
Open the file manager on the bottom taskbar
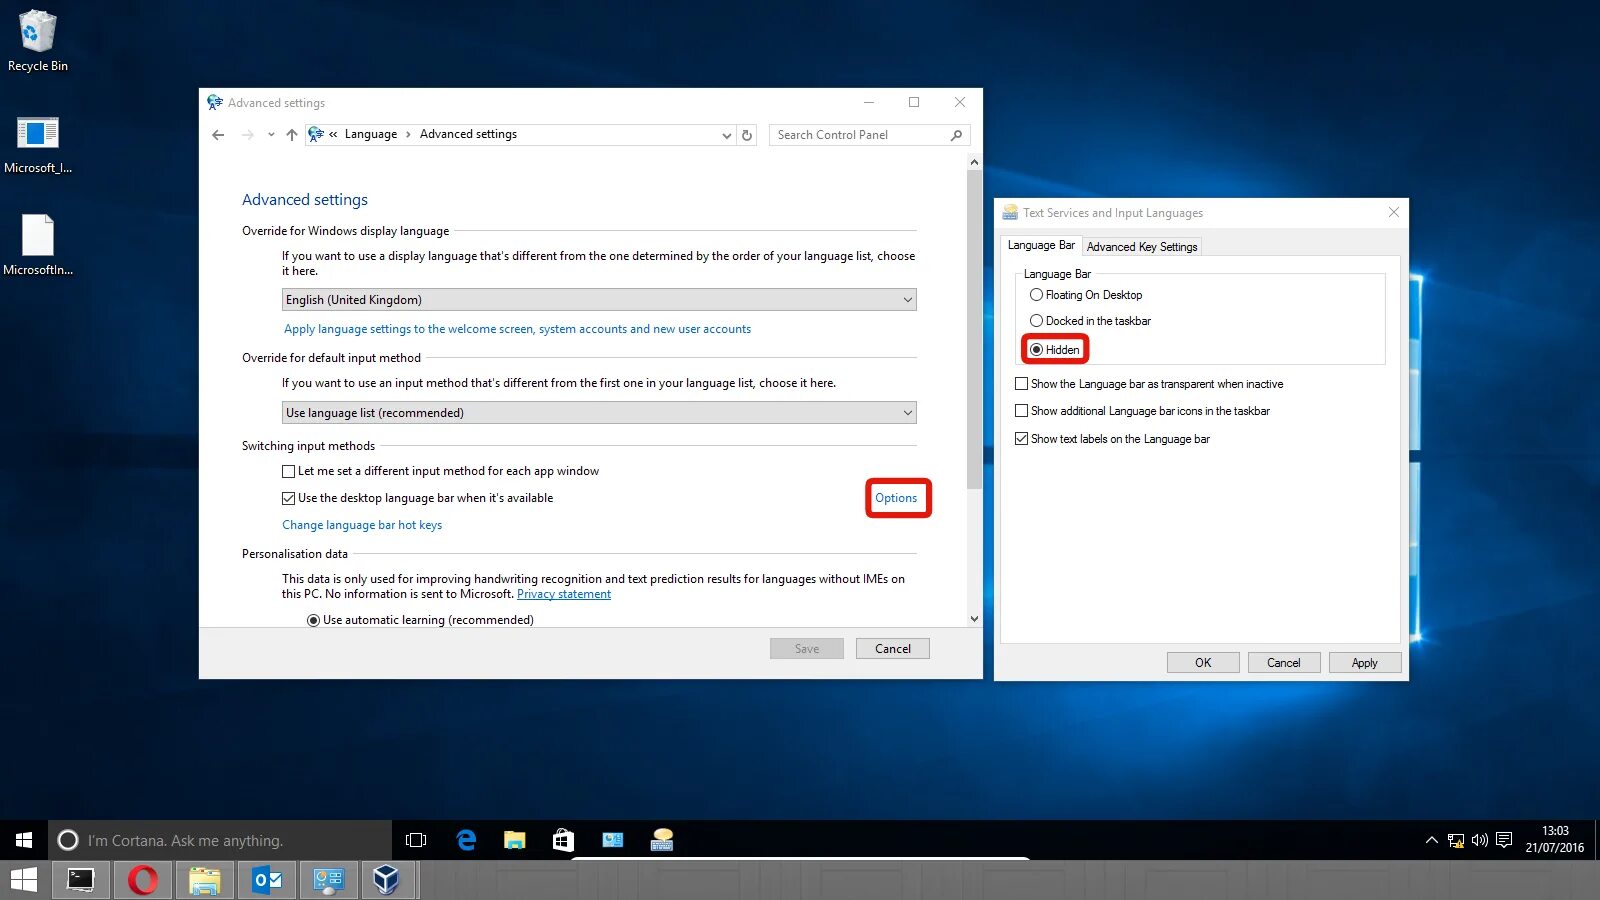coord(204,880)
